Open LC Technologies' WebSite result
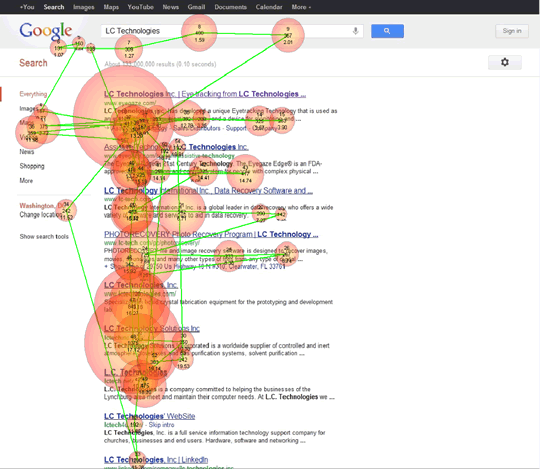Viewport: 540px width, 469px height. [149, 416]
